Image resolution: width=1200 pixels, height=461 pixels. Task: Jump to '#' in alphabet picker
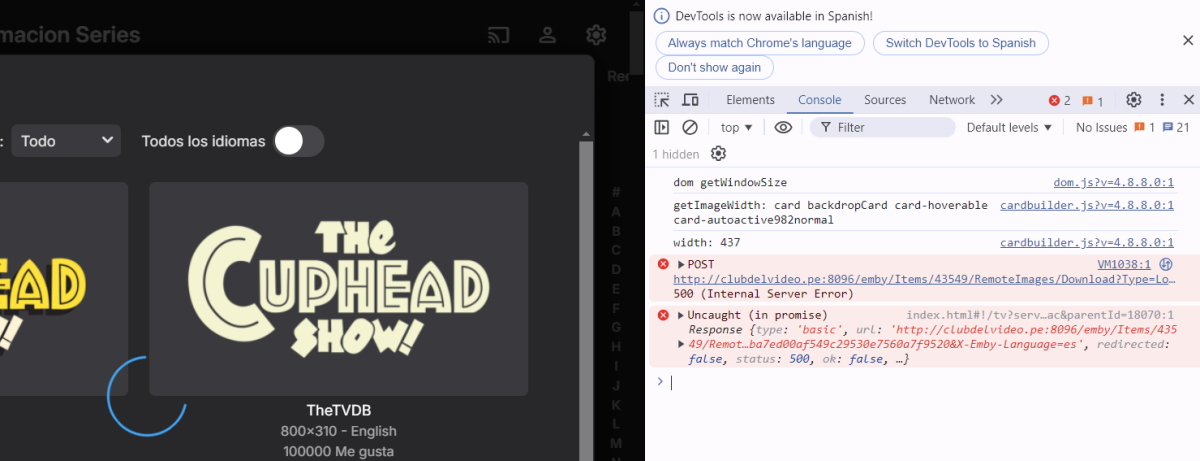click(616, 192)
